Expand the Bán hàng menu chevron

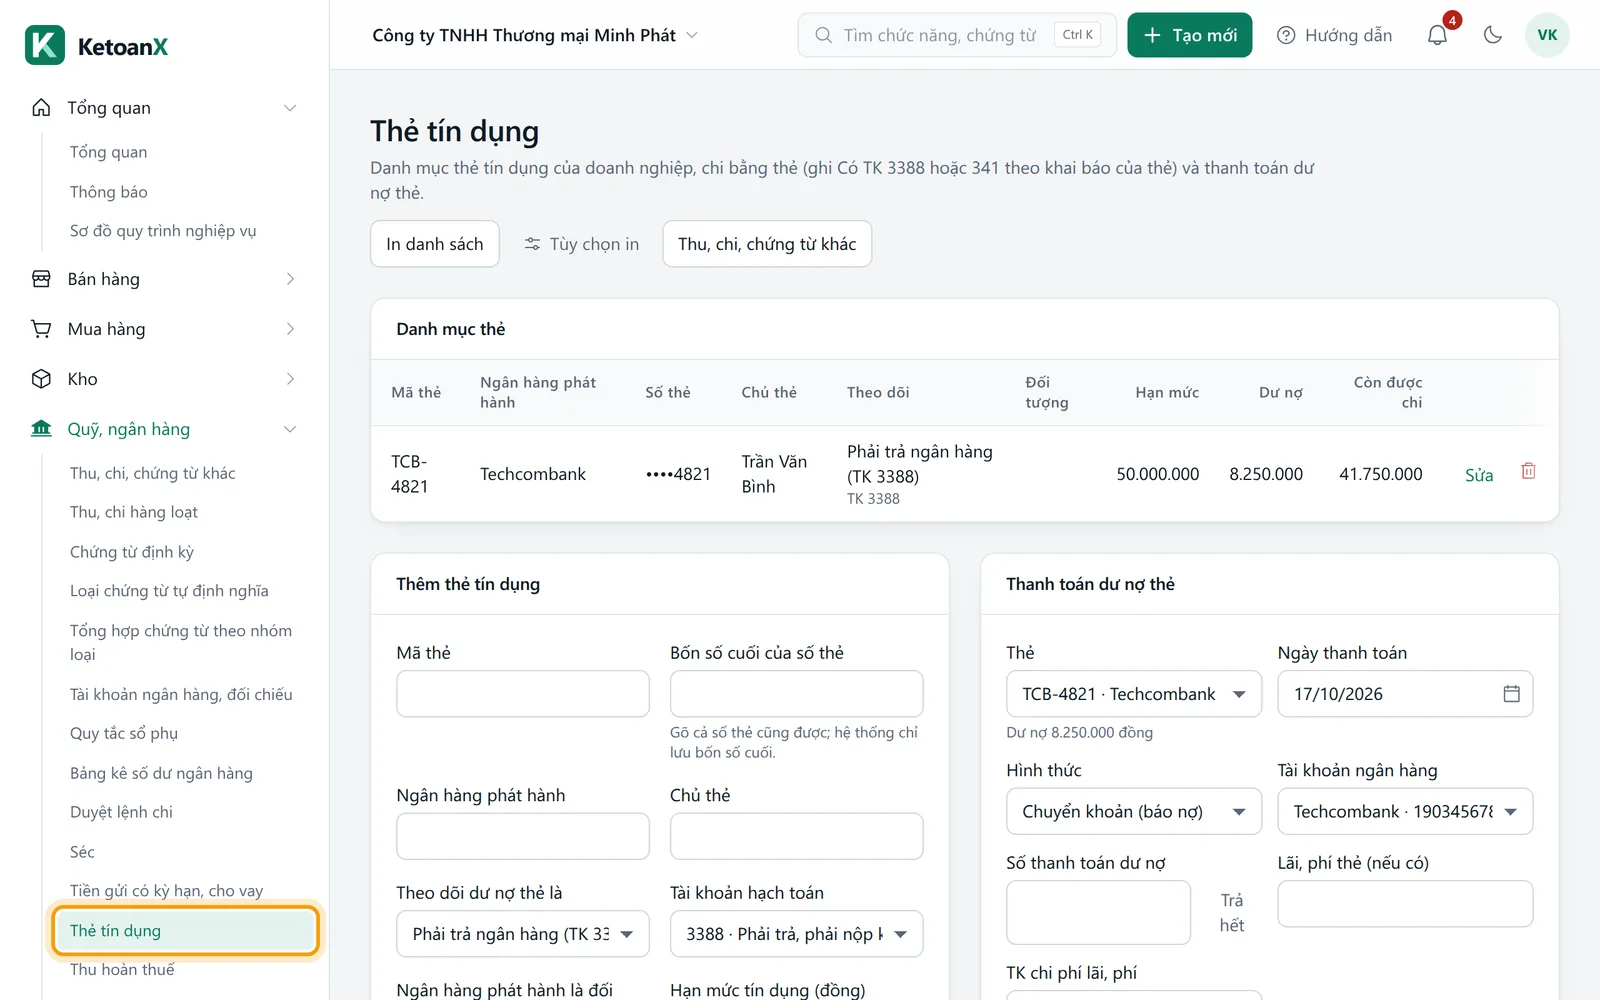click(290, 279)
